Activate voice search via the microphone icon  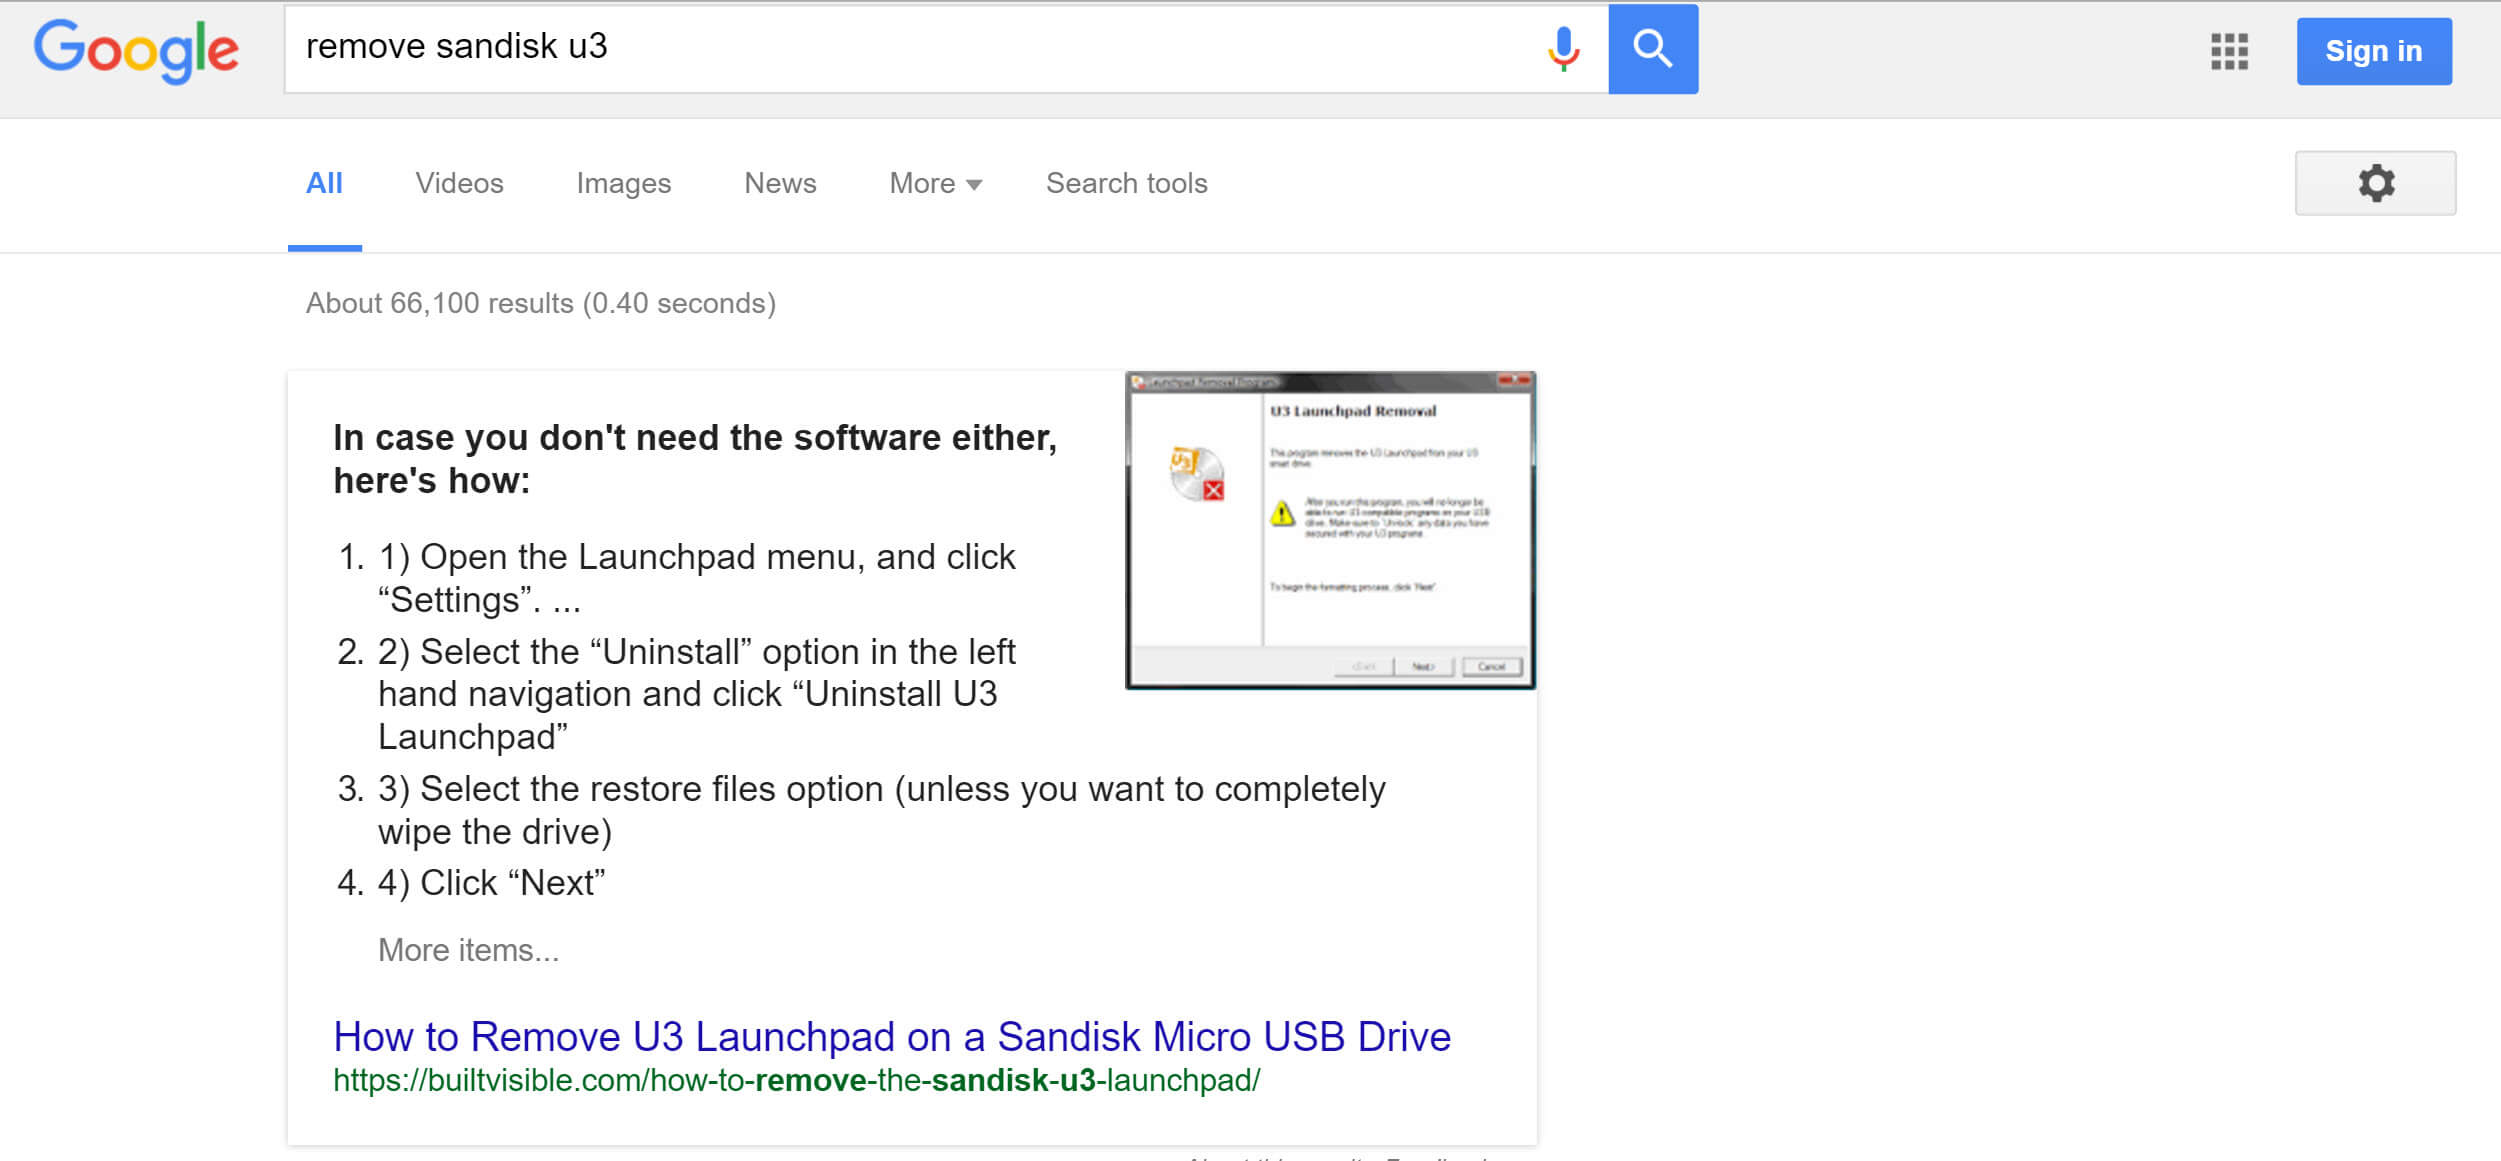[1561, 48]
